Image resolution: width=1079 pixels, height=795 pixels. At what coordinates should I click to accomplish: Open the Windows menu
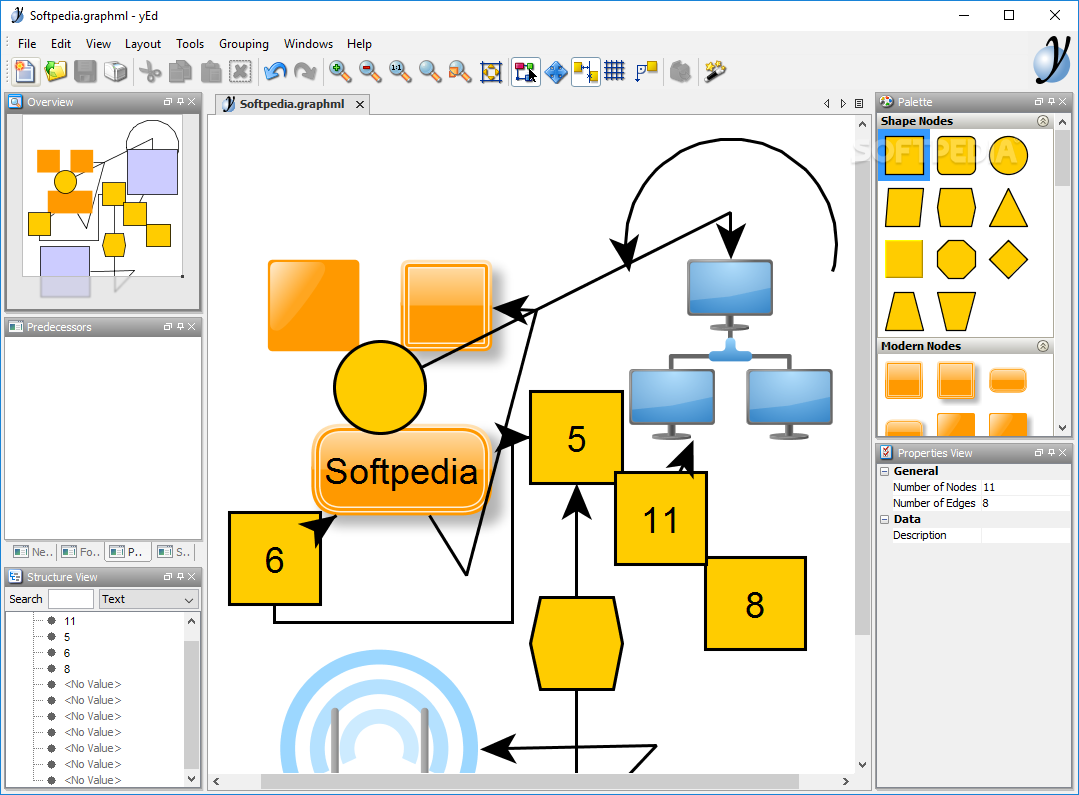pyautogui.click(x=308, y=43)
